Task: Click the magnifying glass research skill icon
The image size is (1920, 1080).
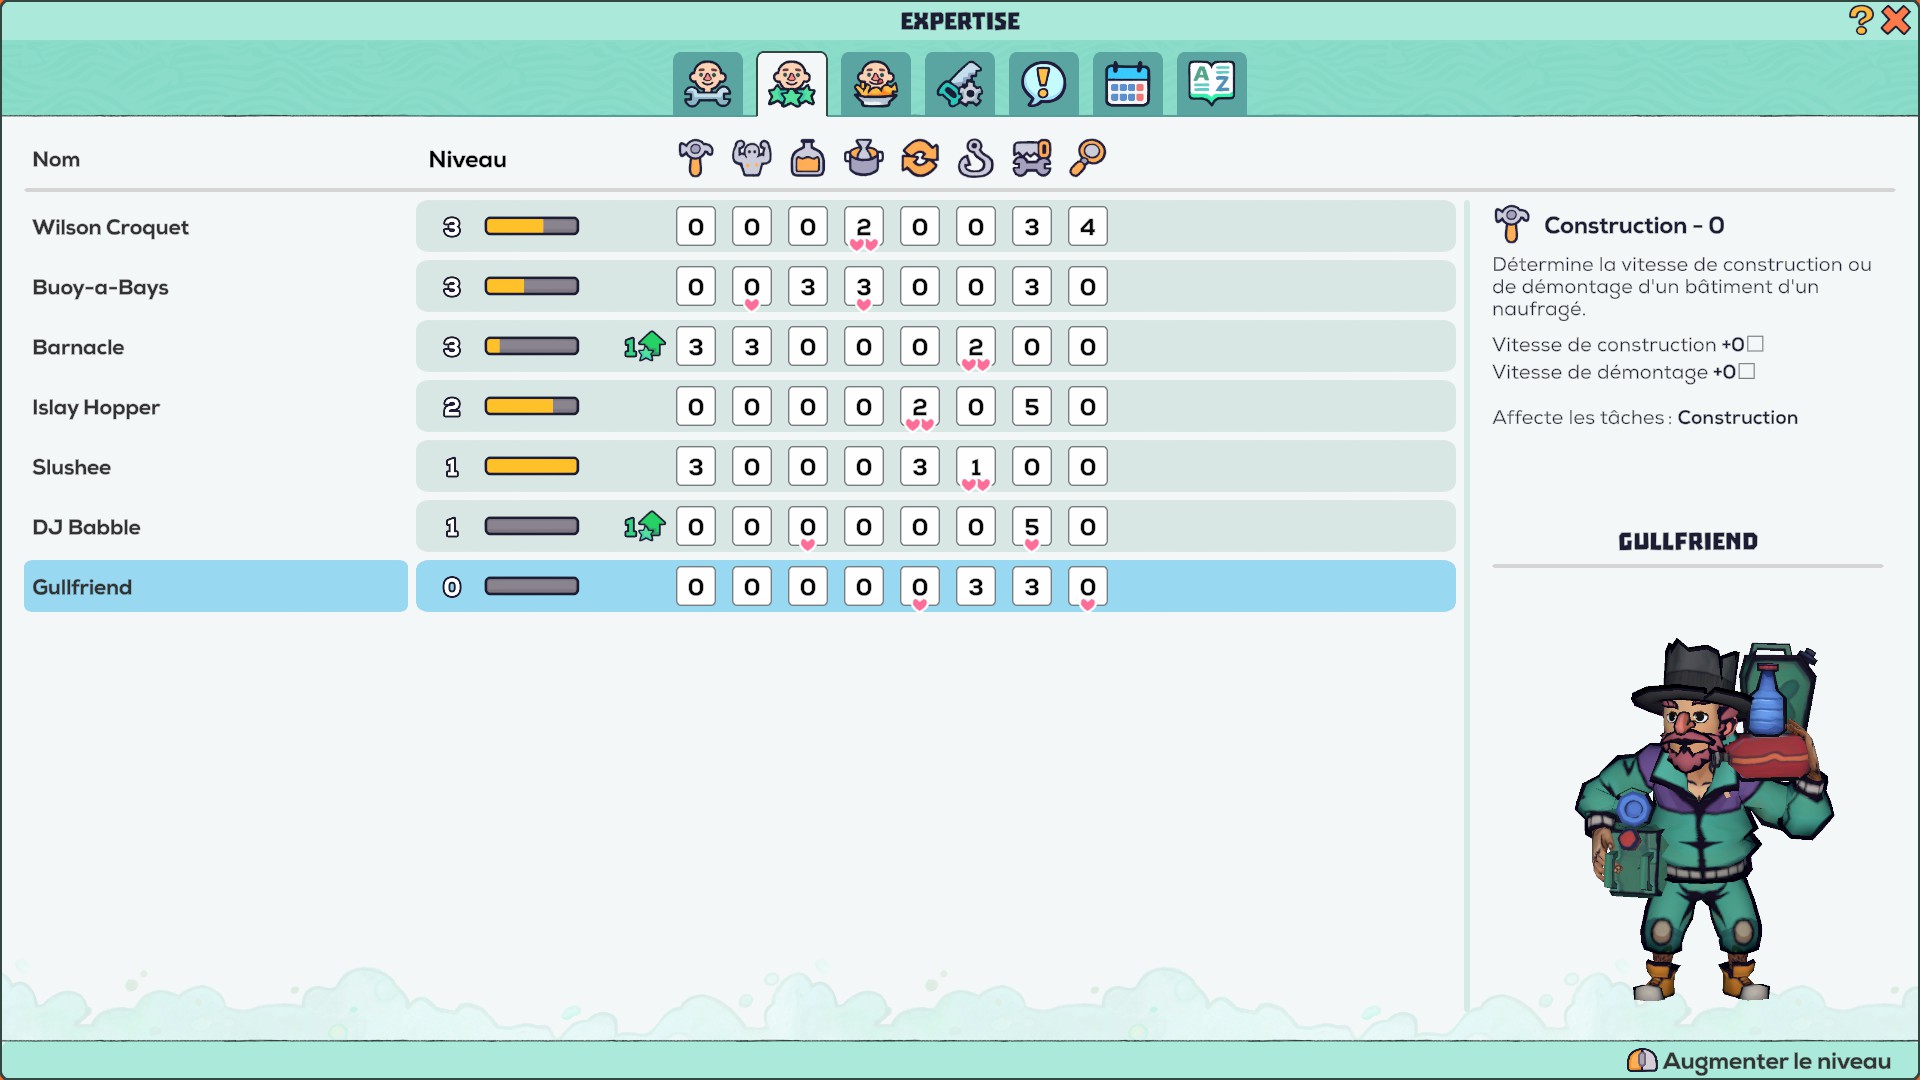Action: click(1087, 158)
